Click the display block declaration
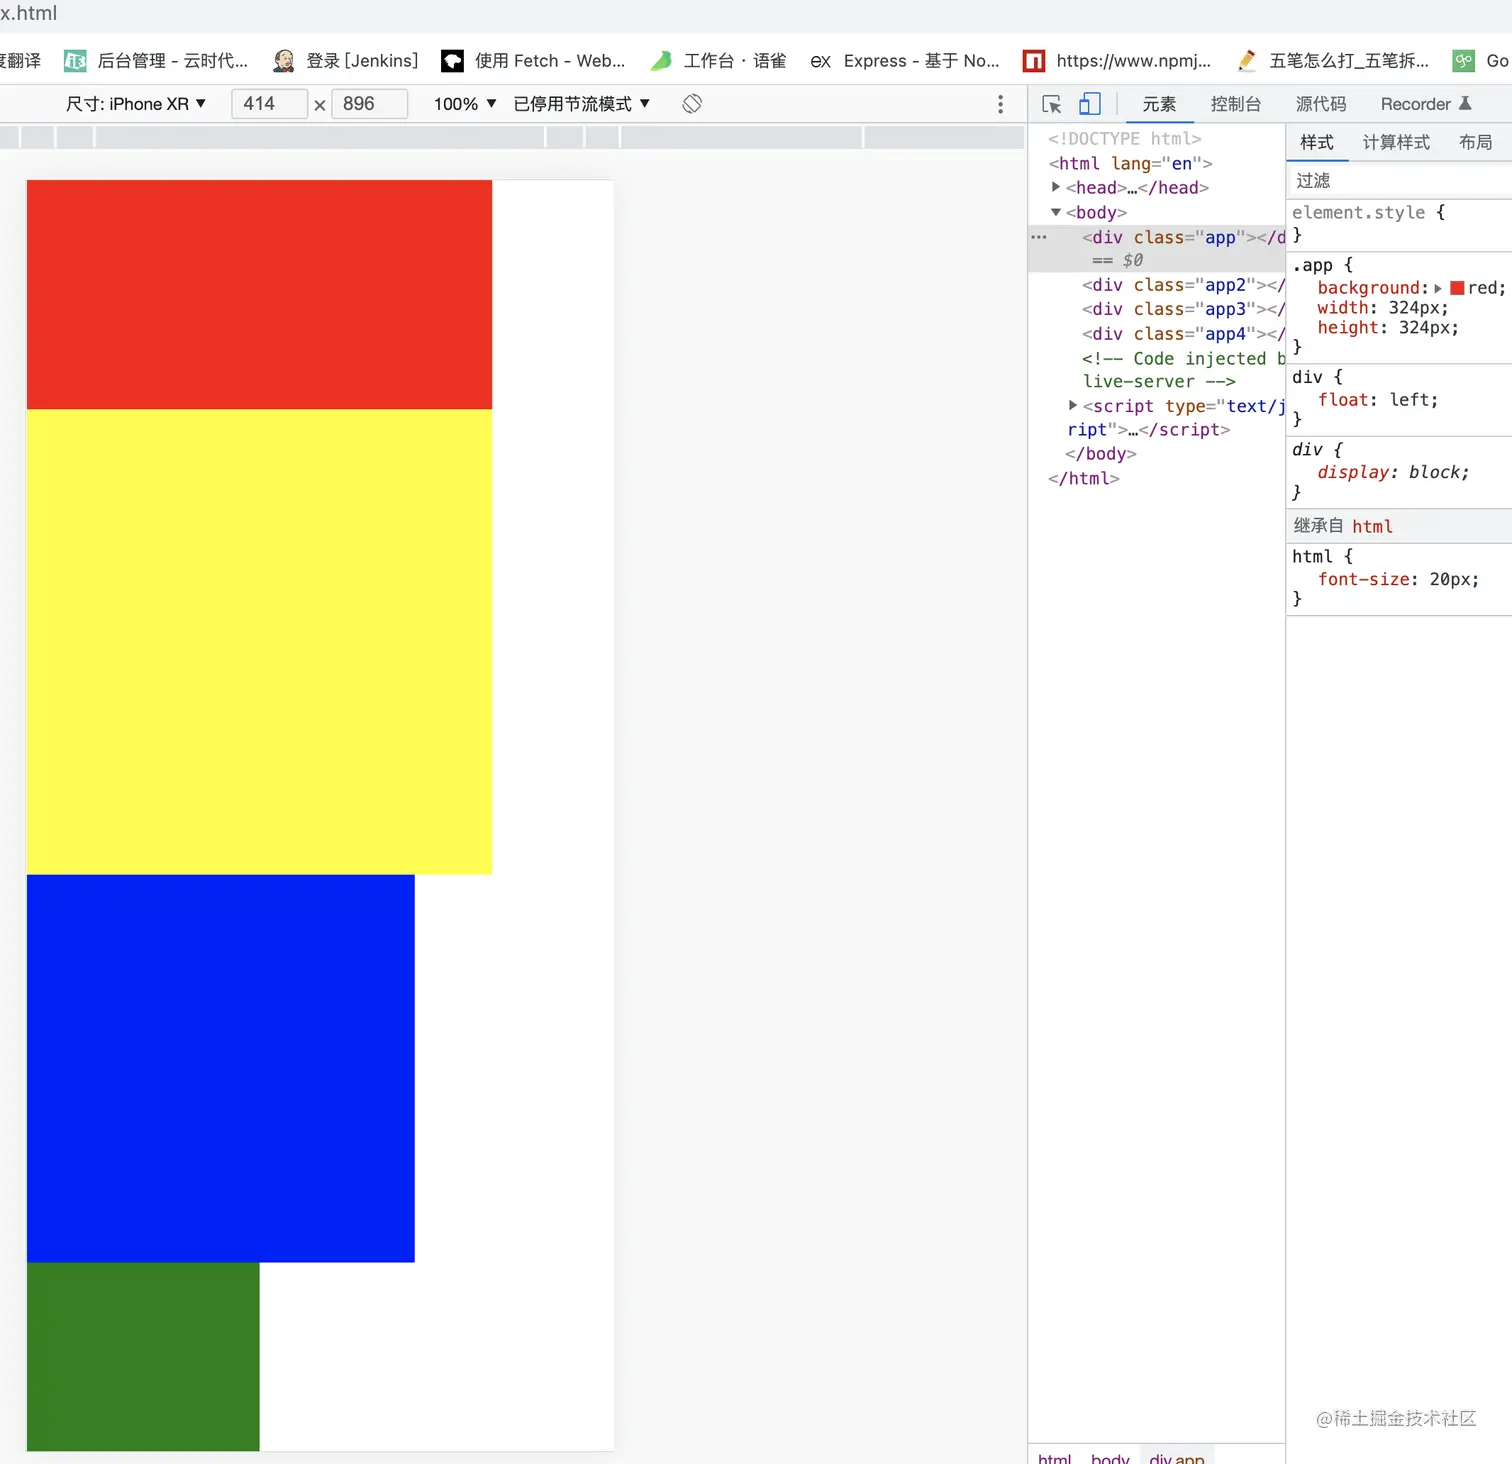Screen dimensions: 1512x1464 tap(1394, 472)
